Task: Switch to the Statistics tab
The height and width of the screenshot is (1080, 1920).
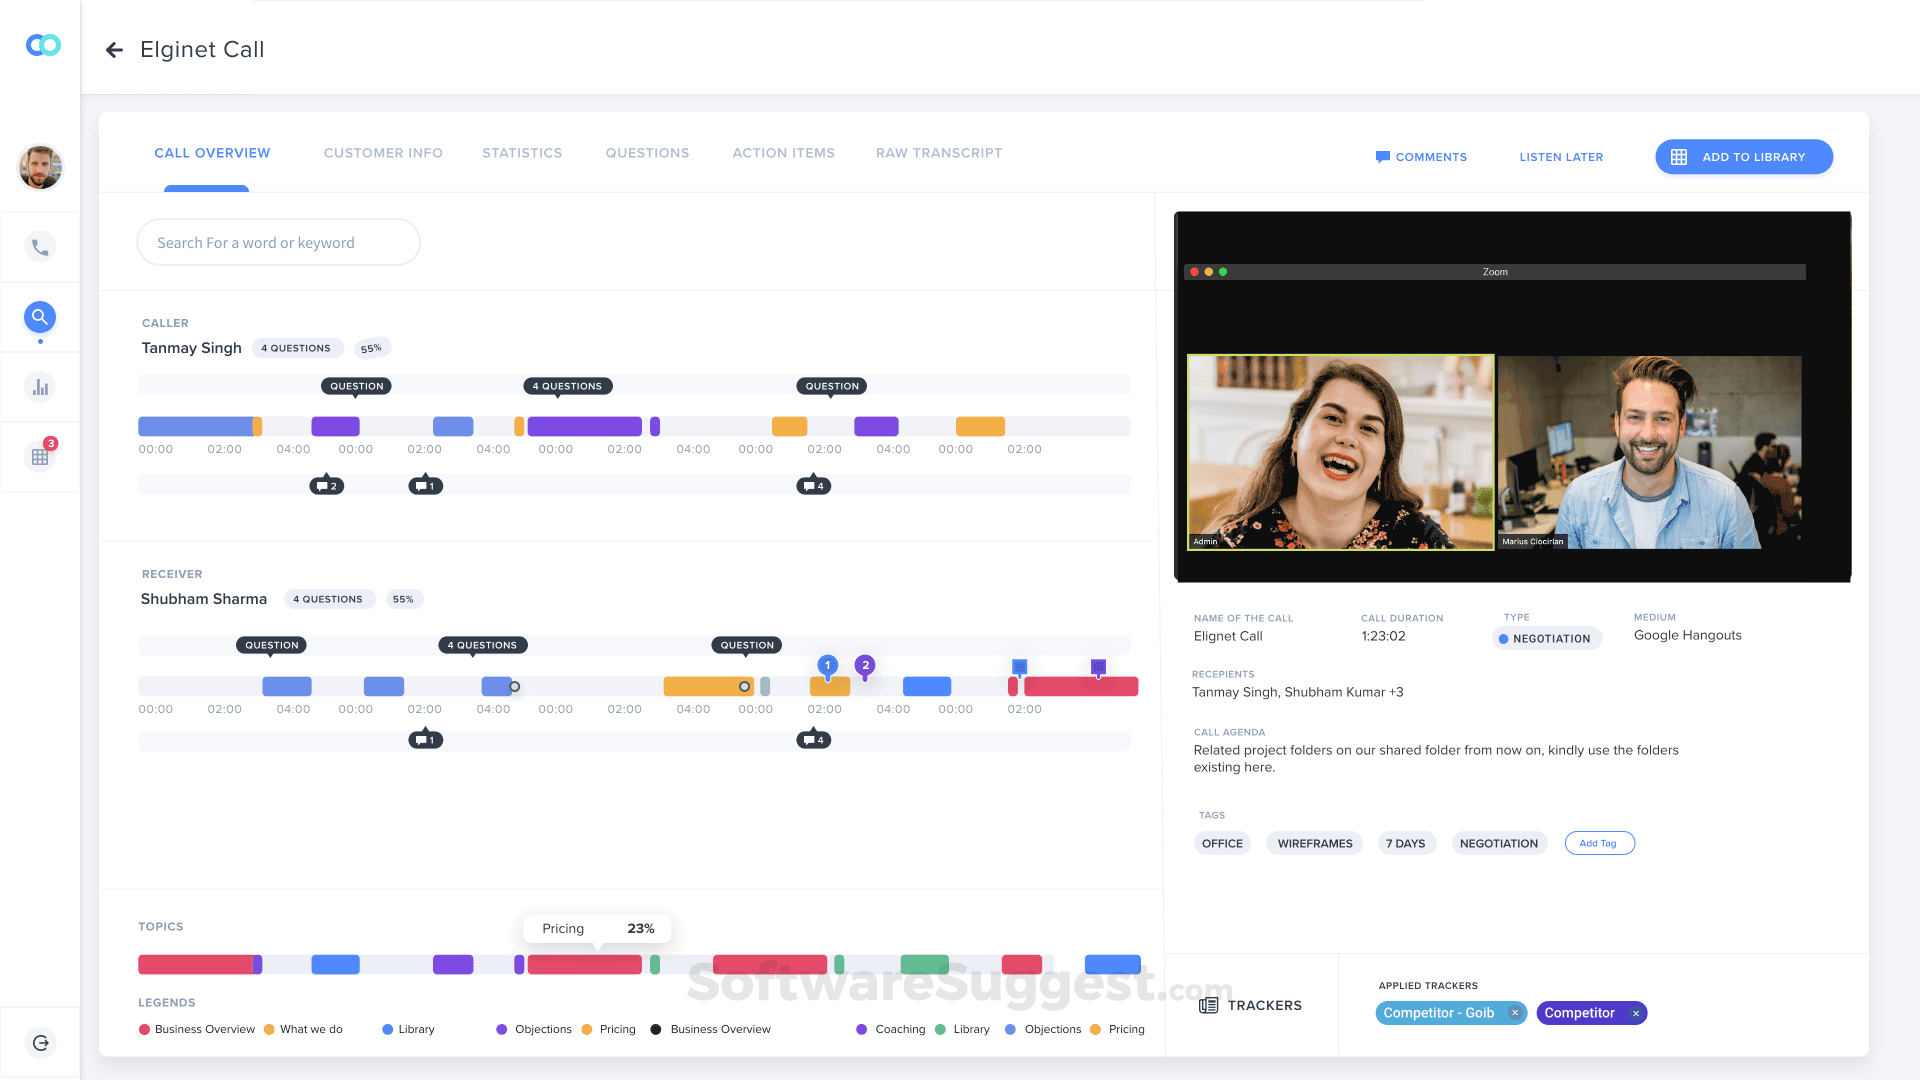Action: point(522,153)
